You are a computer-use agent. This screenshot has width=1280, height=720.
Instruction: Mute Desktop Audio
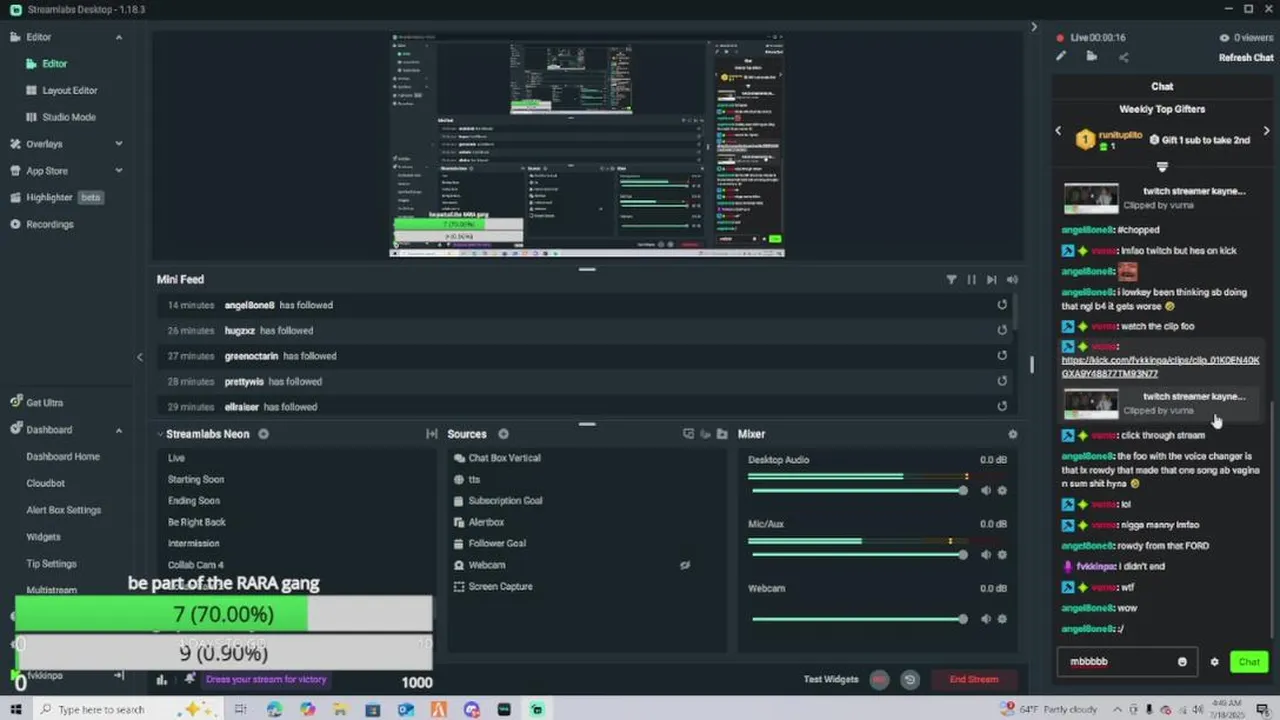tap(986, 491)
